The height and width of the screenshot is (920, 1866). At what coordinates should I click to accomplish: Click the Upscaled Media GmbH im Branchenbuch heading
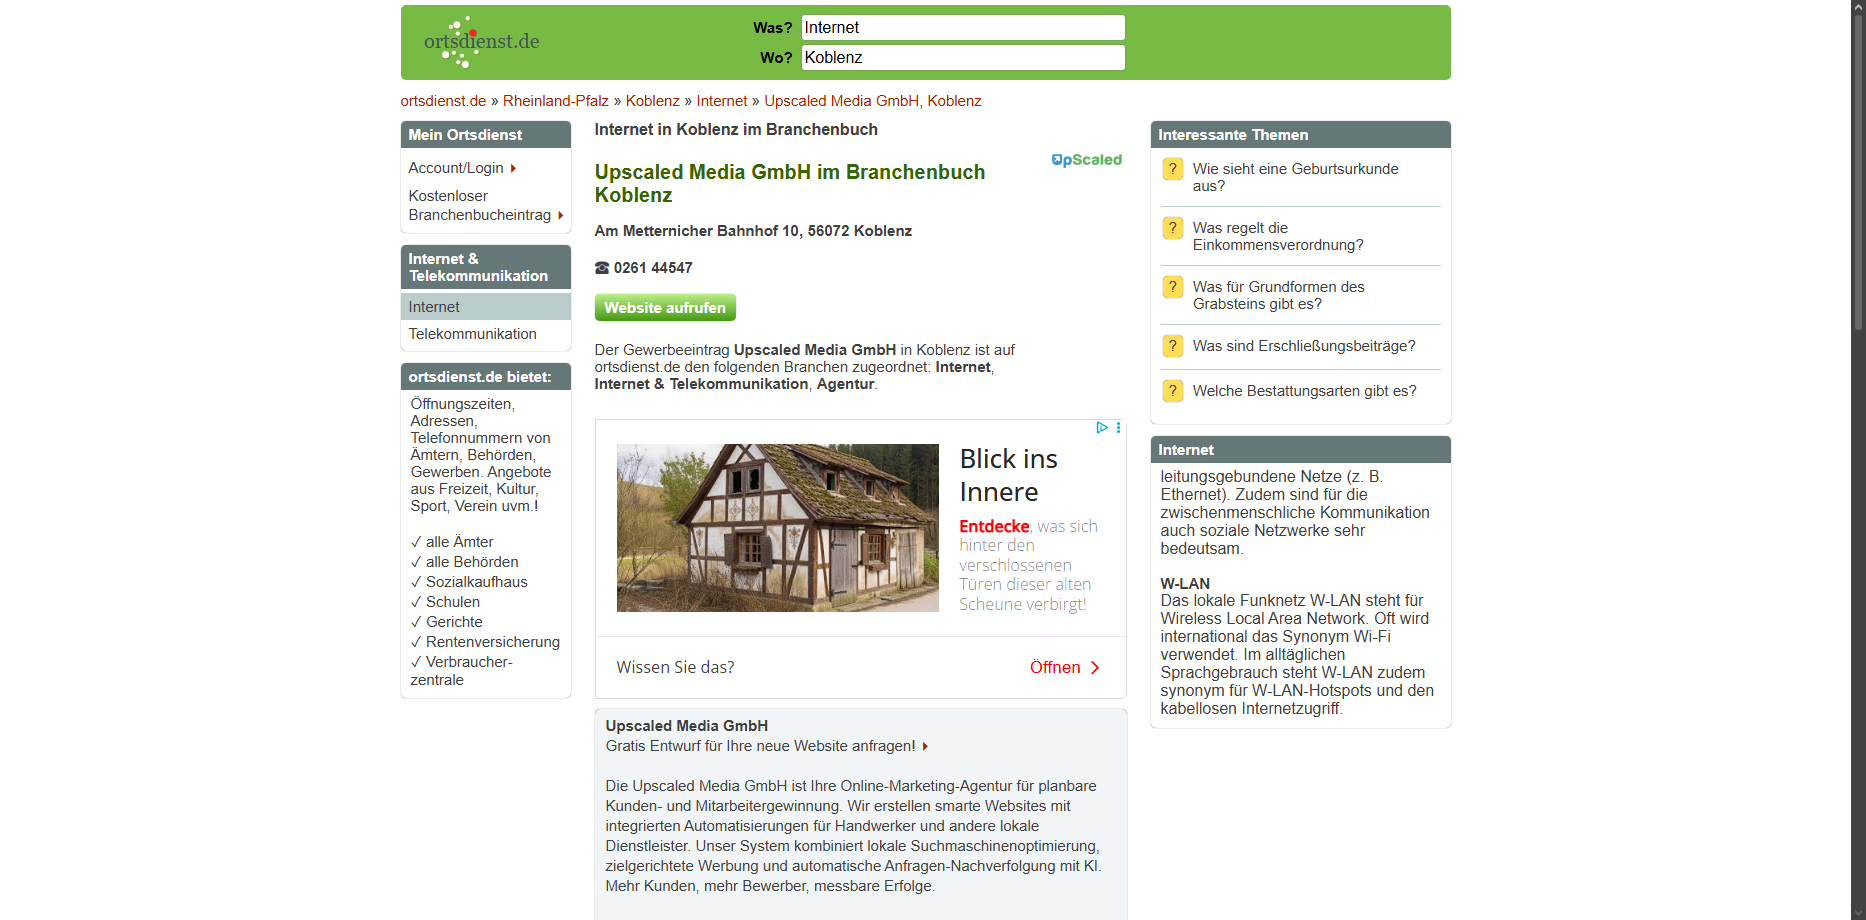(790, 184)
